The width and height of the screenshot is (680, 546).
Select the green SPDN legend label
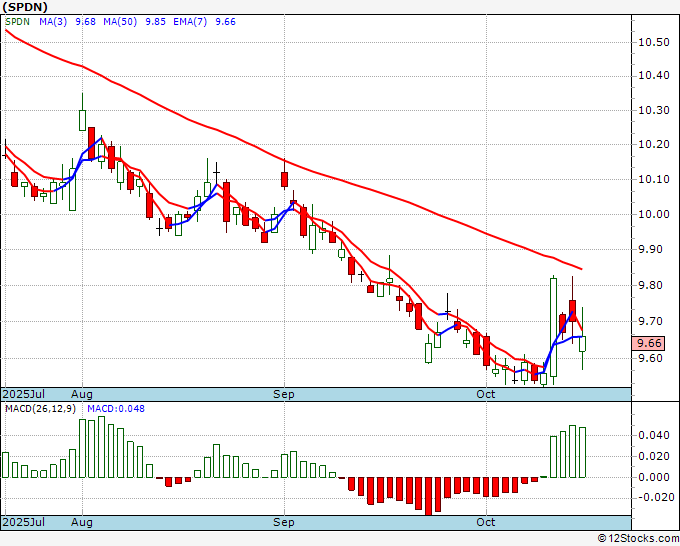(x=17, y=22)
